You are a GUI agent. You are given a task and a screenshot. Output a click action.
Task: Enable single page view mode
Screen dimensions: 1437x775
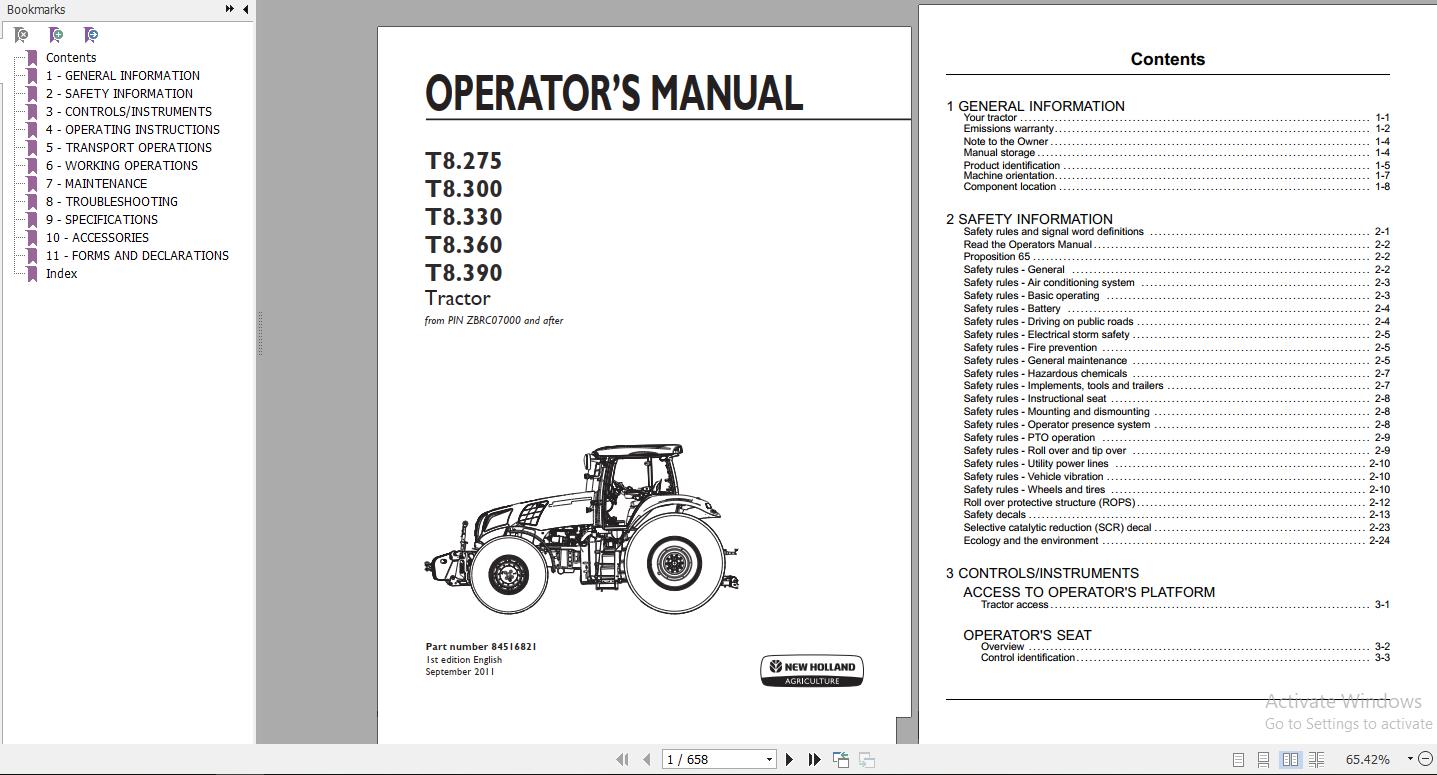point(1238,760)
